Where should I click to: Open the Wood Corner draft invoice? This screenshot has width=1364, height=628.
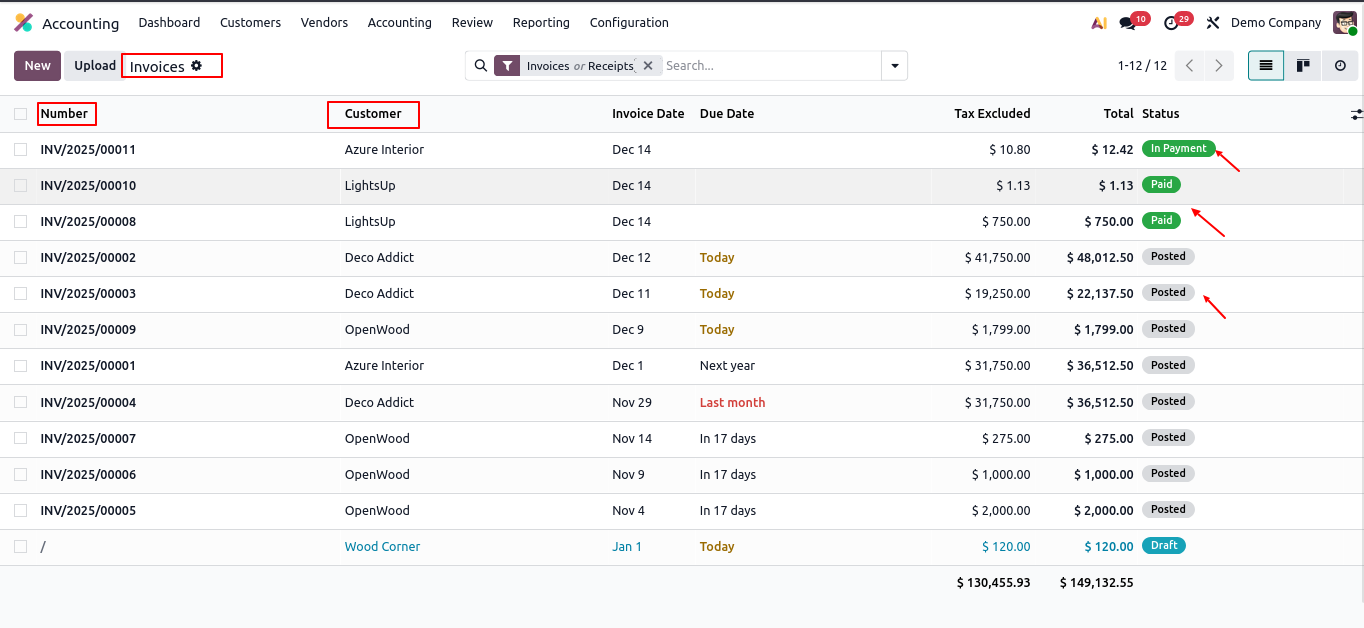[382, 547]
